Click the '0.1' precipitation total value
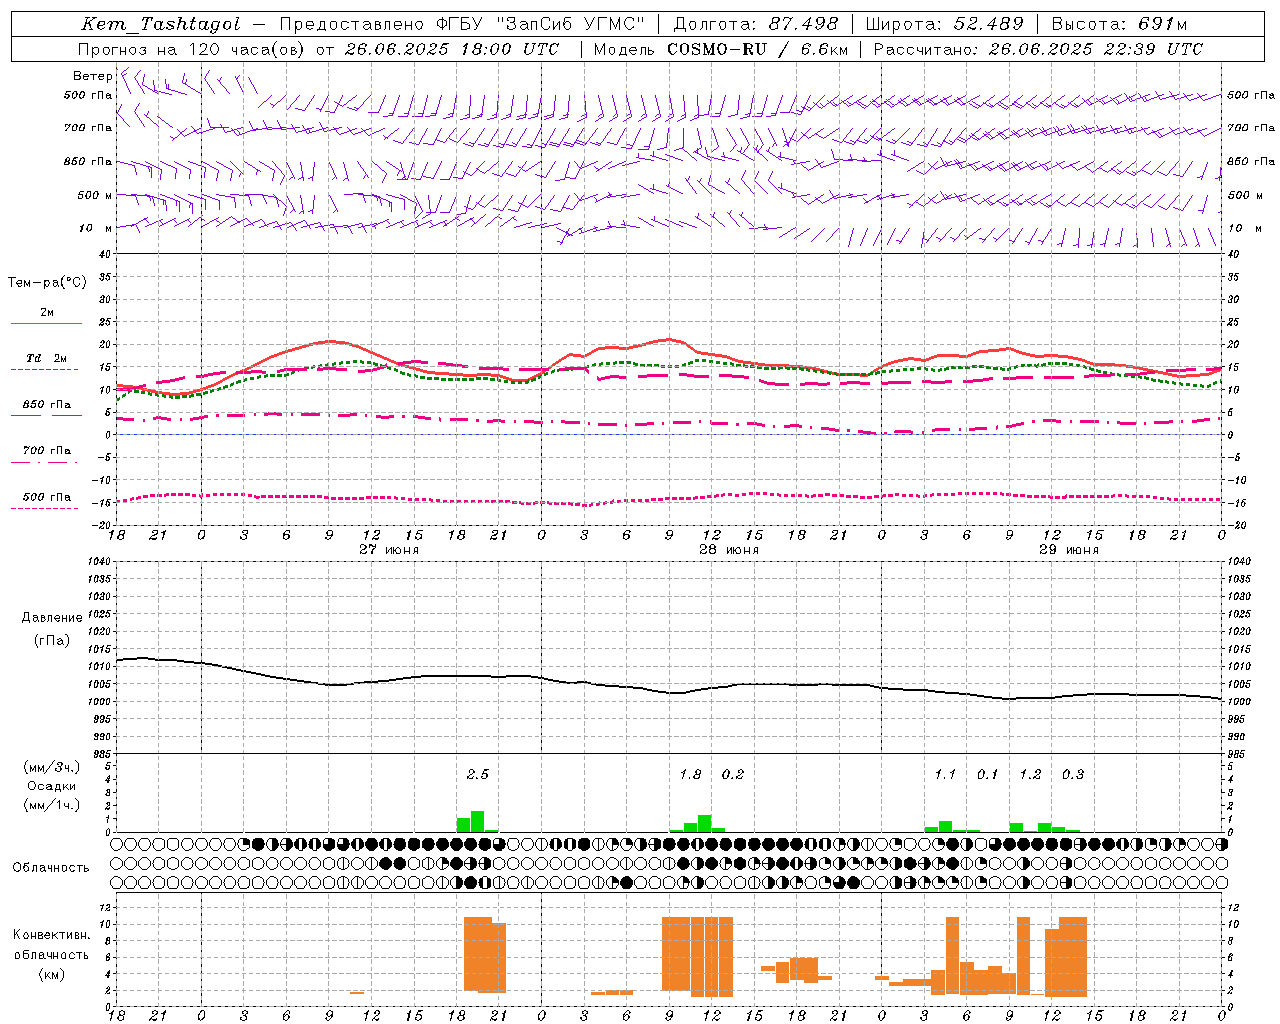This screenshot has height=1024, width=1280. [x=988, y=774]
